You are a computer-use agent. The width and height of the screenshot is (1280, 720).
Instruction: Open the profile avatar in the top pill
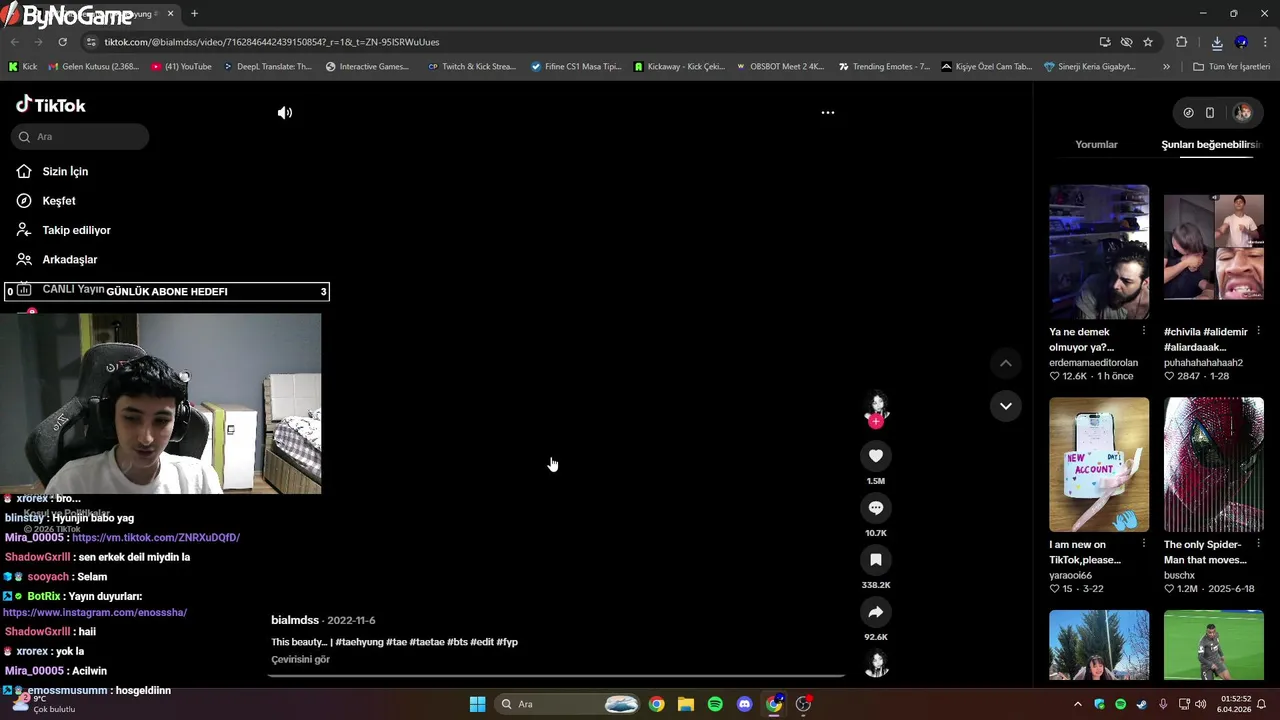(x=1242, y=113)
